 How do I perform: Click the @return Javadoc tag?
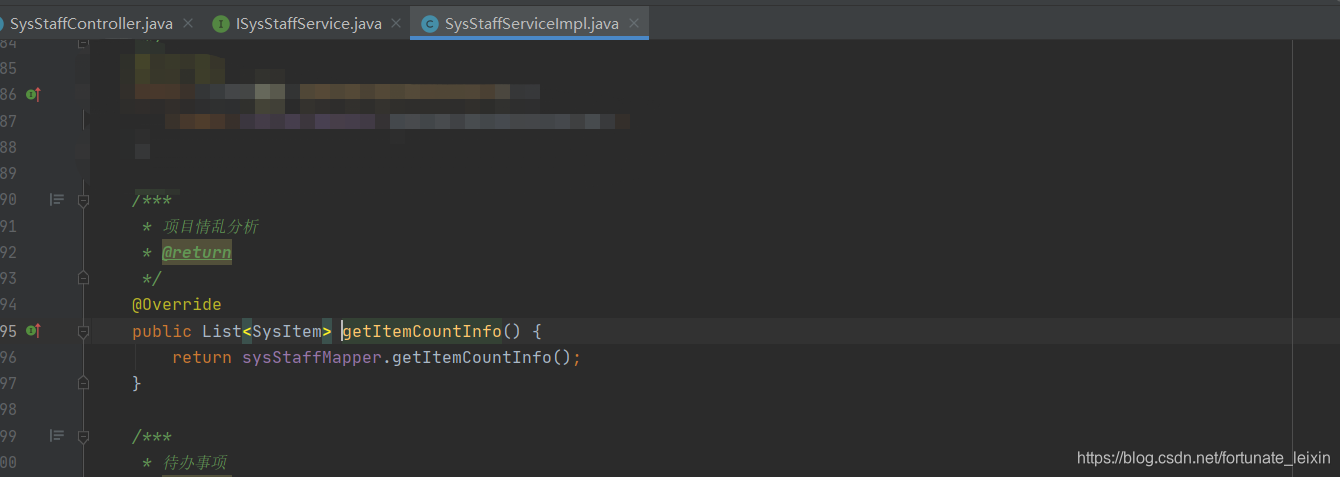point(196,252)
